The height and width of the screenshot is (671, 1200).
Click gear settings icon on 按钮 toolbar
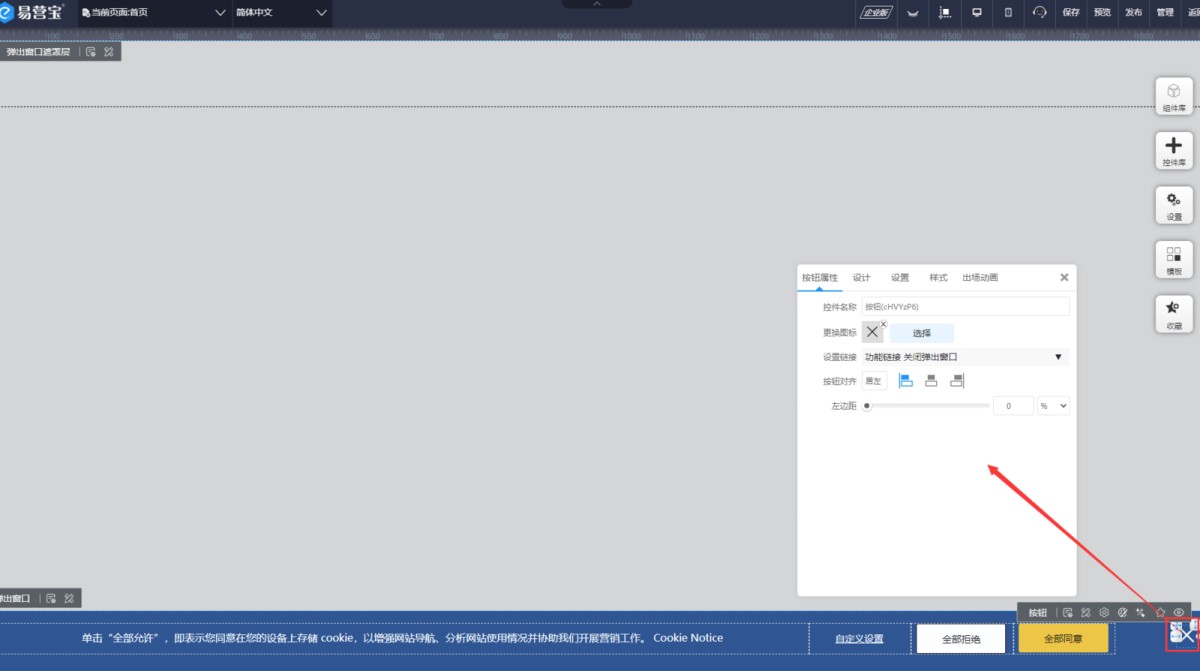click(1104, 612)
